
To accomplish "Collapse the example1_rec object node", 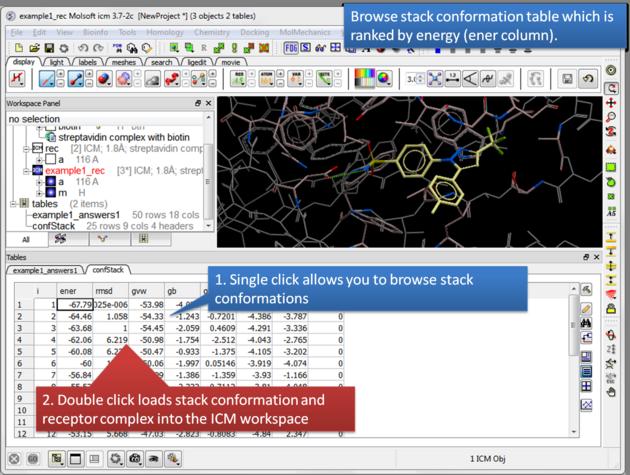I will point(24,170).
